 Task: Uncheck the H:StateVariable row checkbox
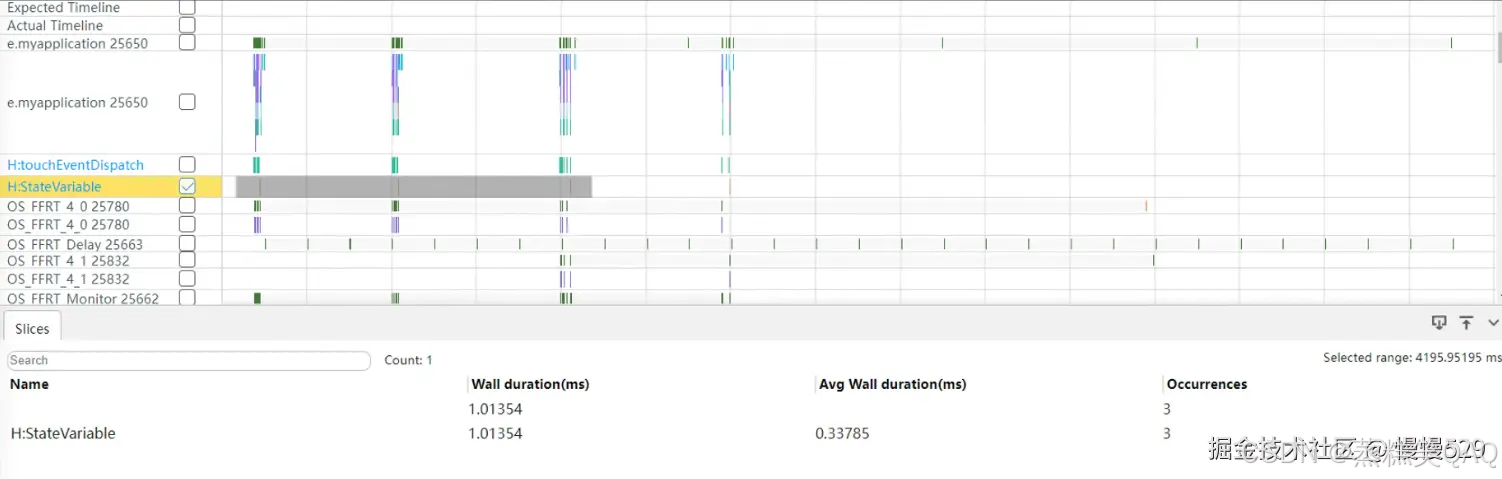tap(187, 186)
